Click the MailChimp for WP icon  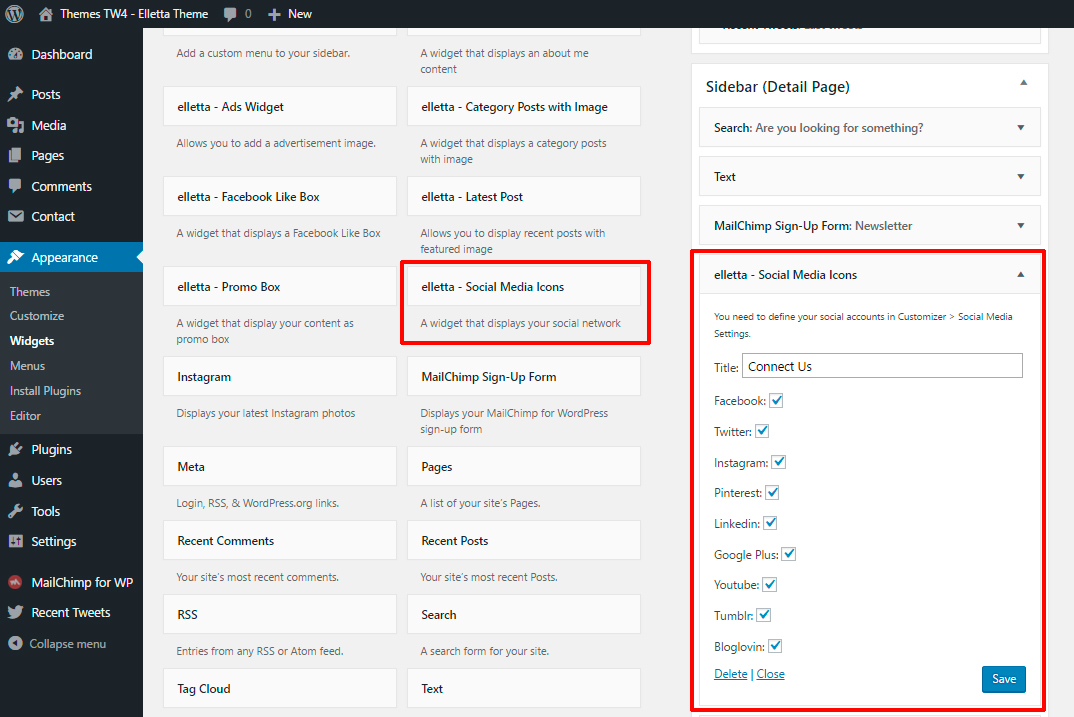pyautogui.click(x=15, y=582)
